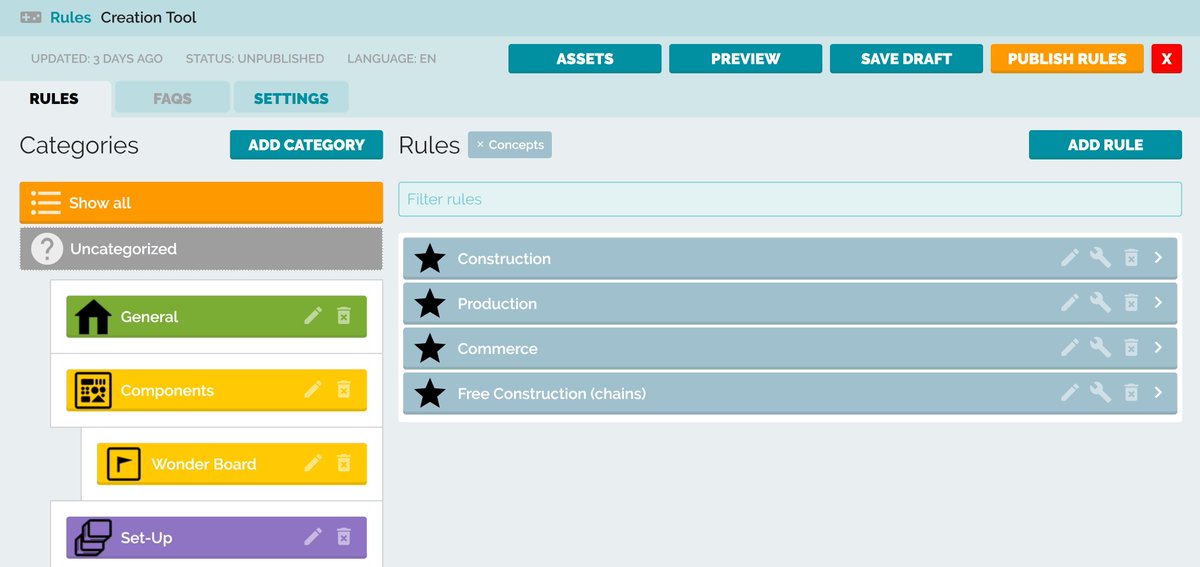Screen dimensions: 1200x567
Task: Switch to the RULES tab
Action: point(54,98)
